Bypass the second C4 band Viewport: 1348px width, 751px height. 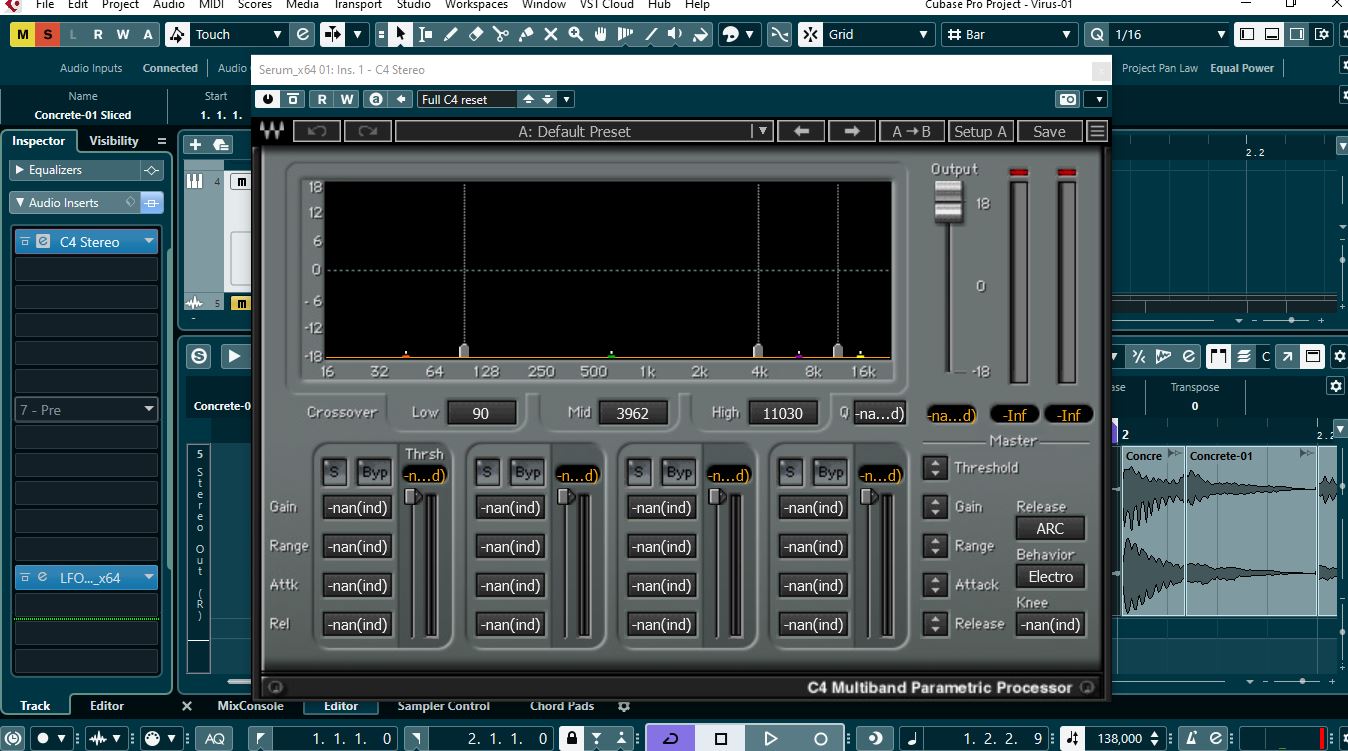click(527, 472)
